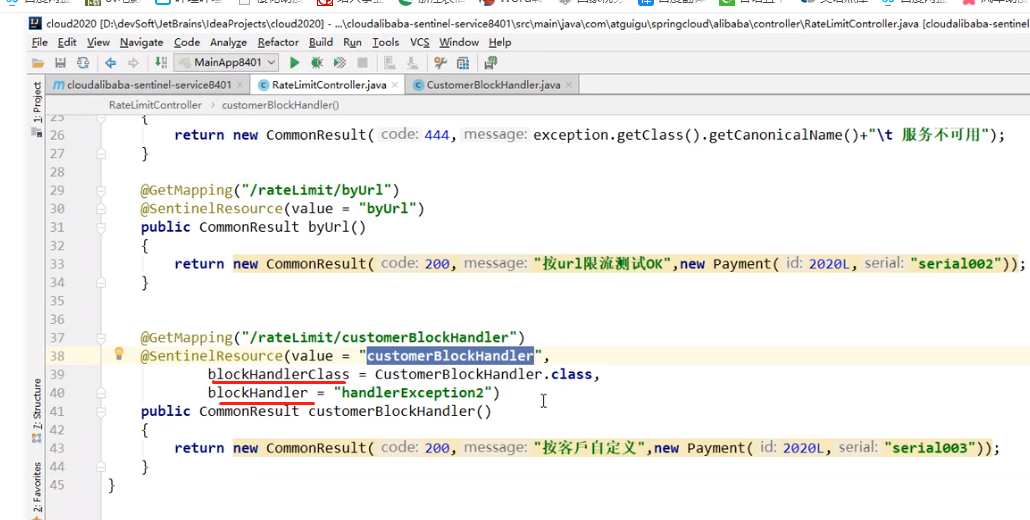Image resolution: width=1030 pixels, height=520 pixels.
Task: Click the customerBlockHandler() breadcrumb
Action: pos(280,104)
